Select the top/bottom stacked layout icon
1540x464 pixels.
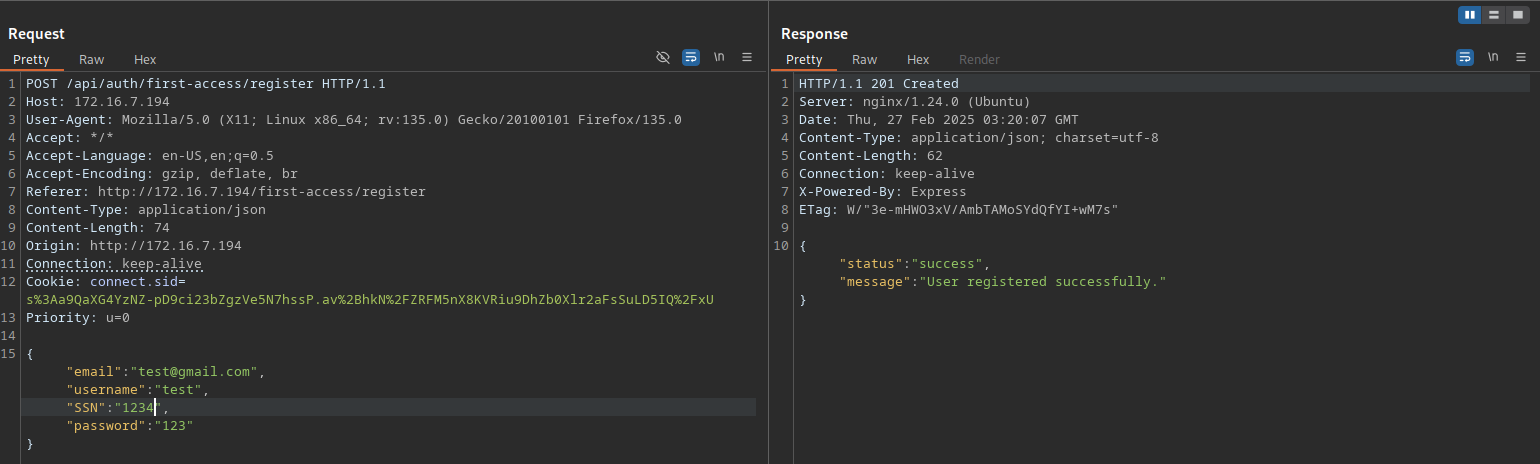click(1494, 15)
